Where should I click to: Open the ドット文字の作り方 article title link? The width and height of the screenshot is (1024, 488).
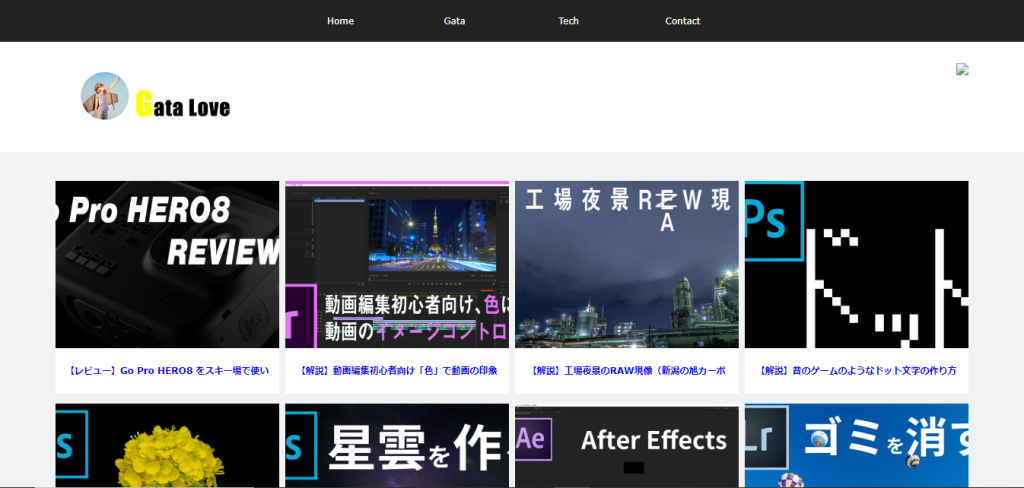point(856,371)
